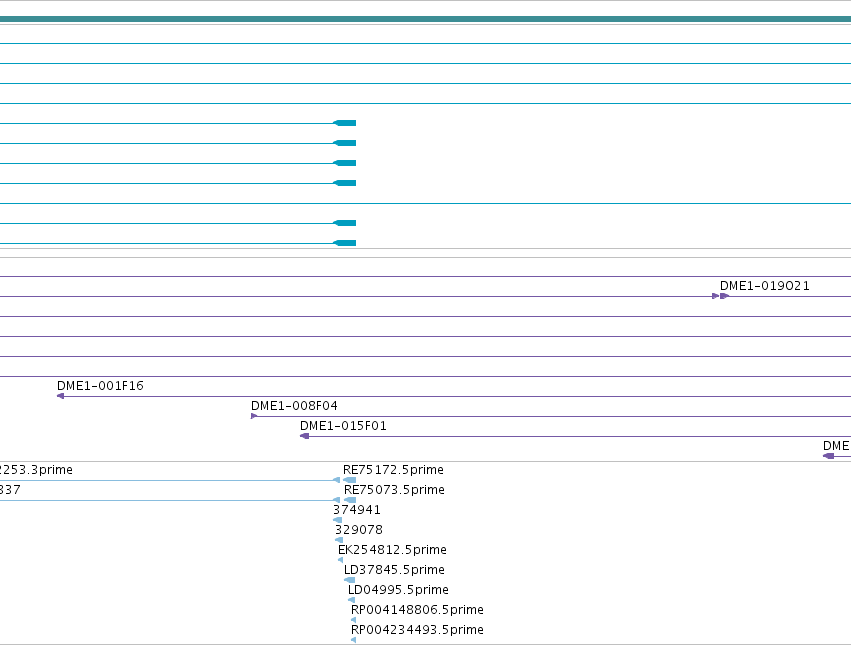Click the arrow glyph under DME1-008F04
The height and width of the screenshot is (645, 851).
(254, 416)
